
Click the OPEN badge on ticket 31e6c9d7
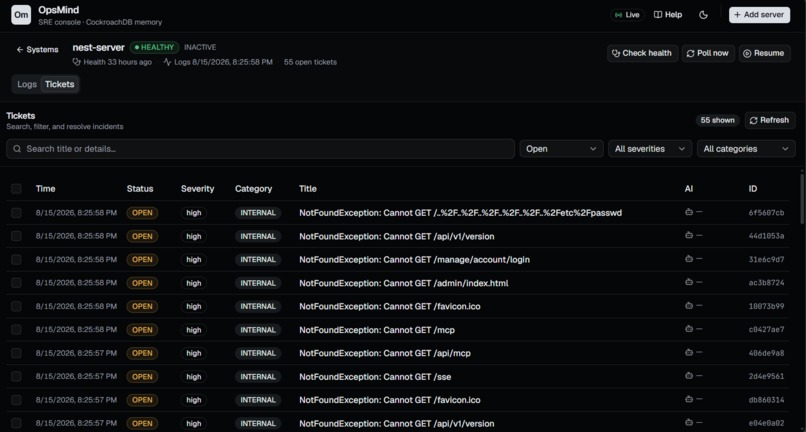point(142,260)
